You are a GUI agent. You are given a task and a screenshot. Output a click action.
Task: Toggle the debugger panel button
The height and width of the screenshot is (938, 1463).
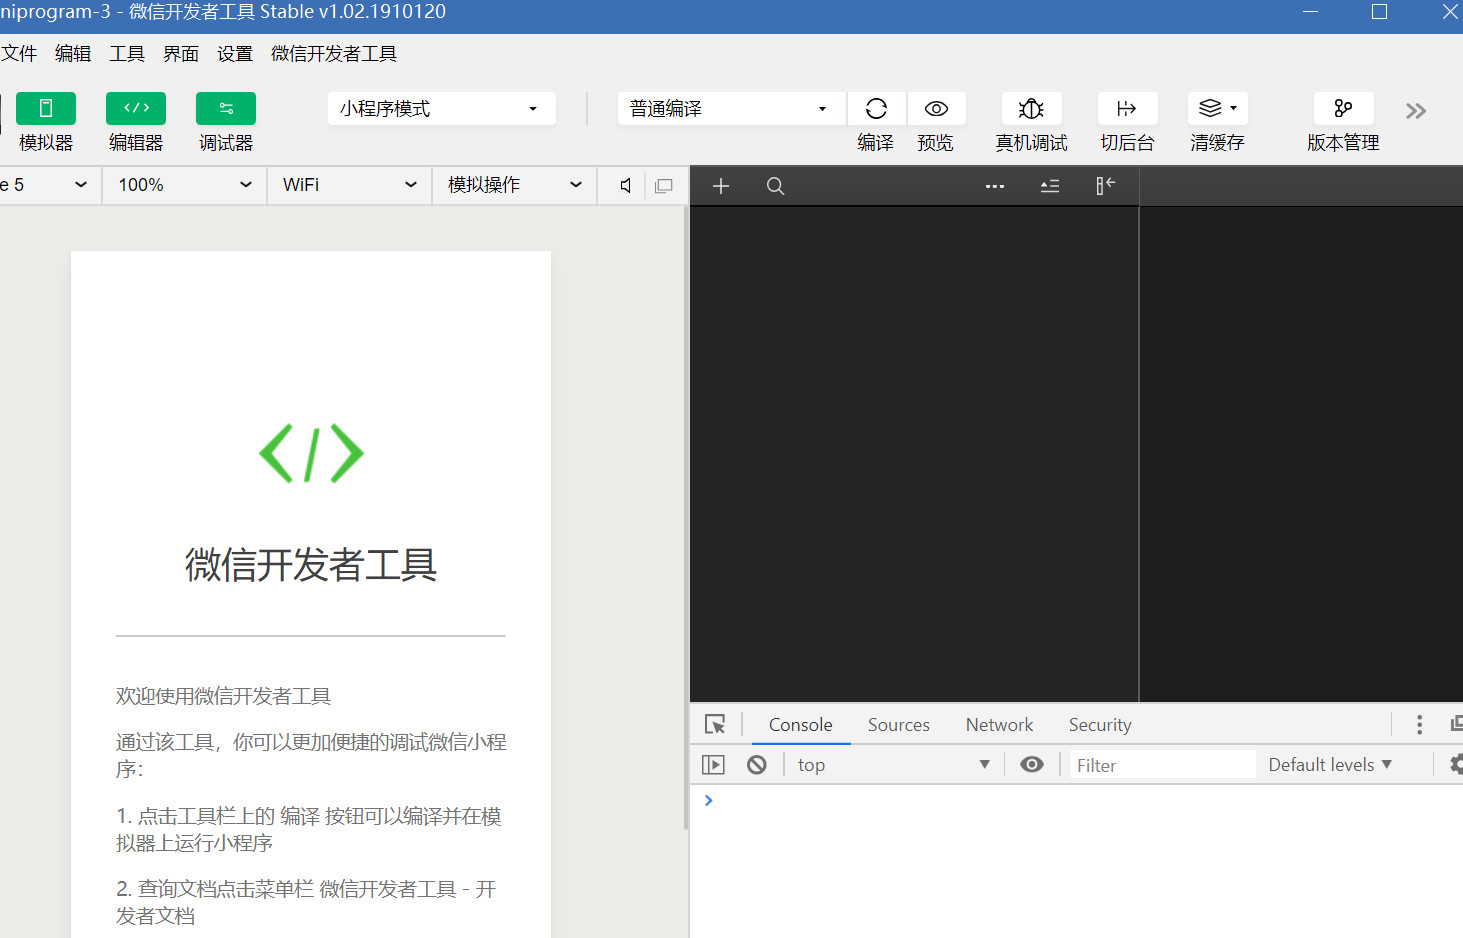coord(226,109)
